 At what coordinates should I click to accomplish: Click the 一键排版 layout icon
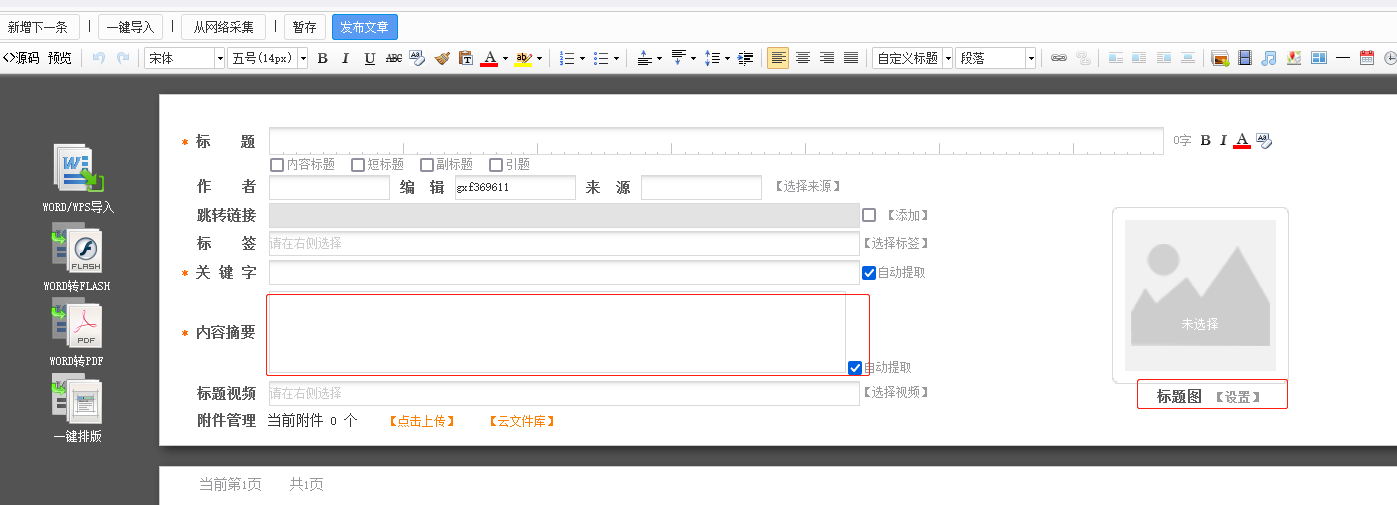click(x=77, y=398)
